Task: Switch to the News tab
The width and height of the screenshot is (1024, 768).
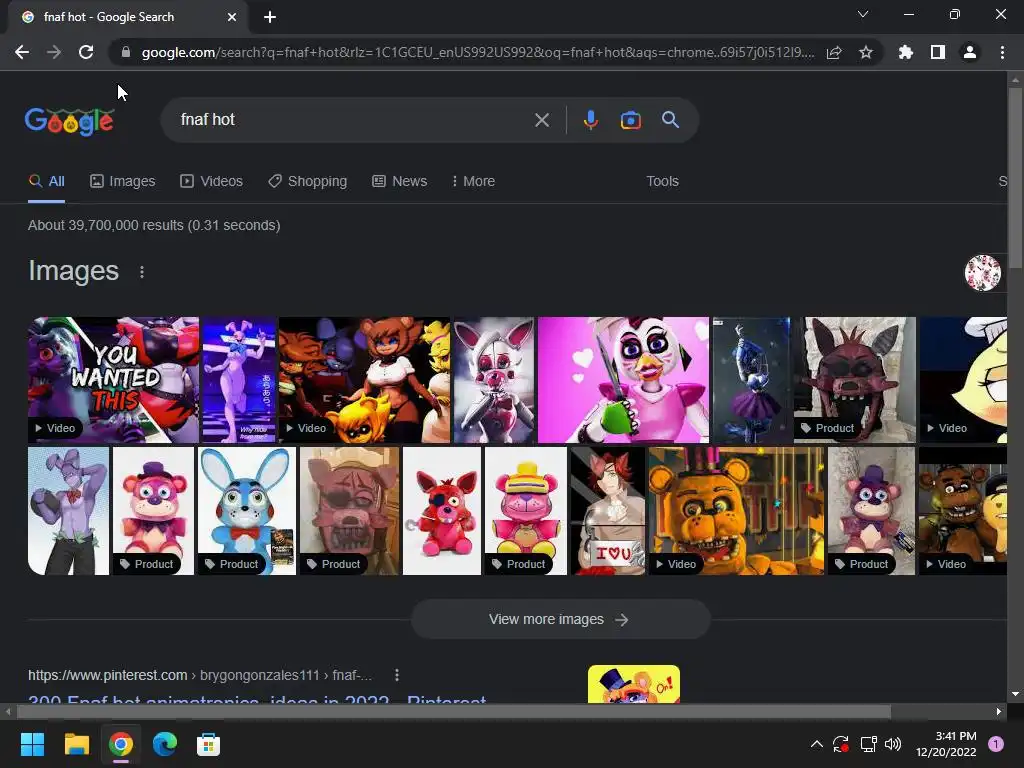Action: pos(400,182)
